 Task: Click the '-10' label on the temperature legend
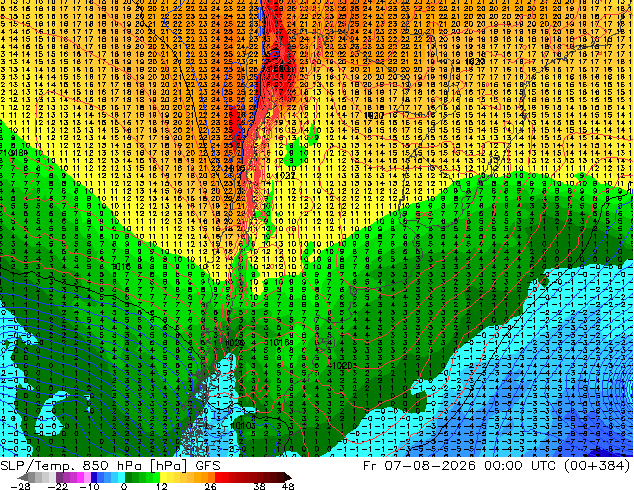[x=89, y=486]
